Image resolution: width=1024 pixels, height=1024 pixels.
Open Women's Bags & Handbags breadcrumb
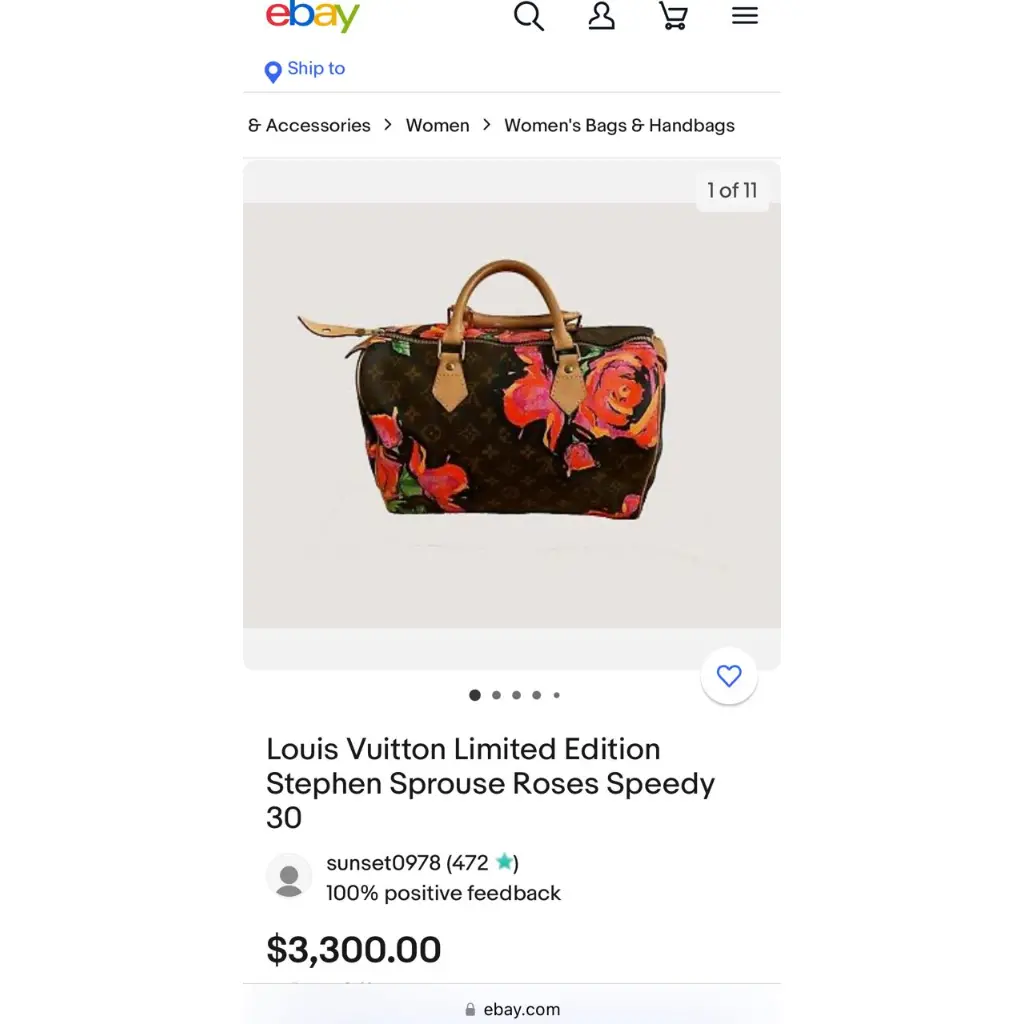point(619,125)
